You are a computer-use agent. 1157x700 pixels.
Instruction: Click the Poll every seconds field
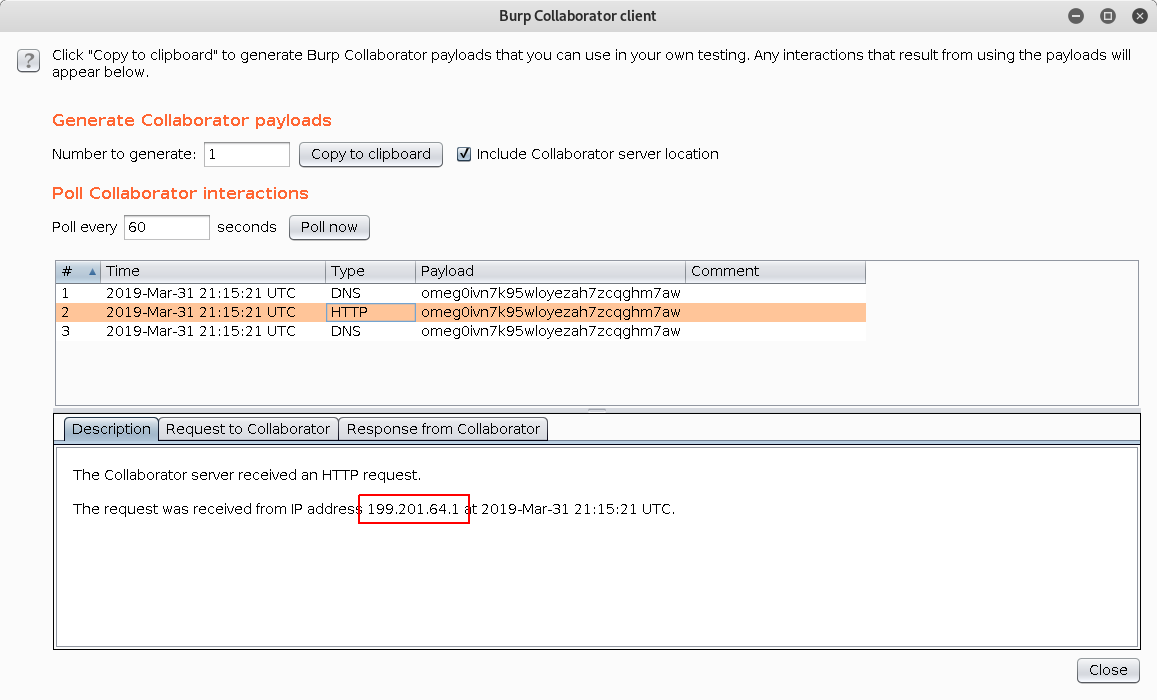tap(167, 227)
